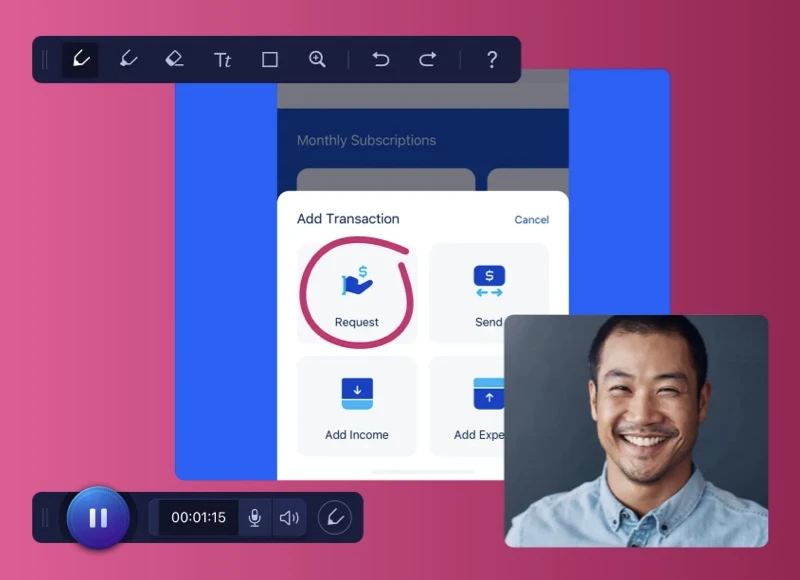Viewport: 800px width, 580px height.
Task: Click the Monthly Subscriptions heading
Action: (x=366, y=140)
